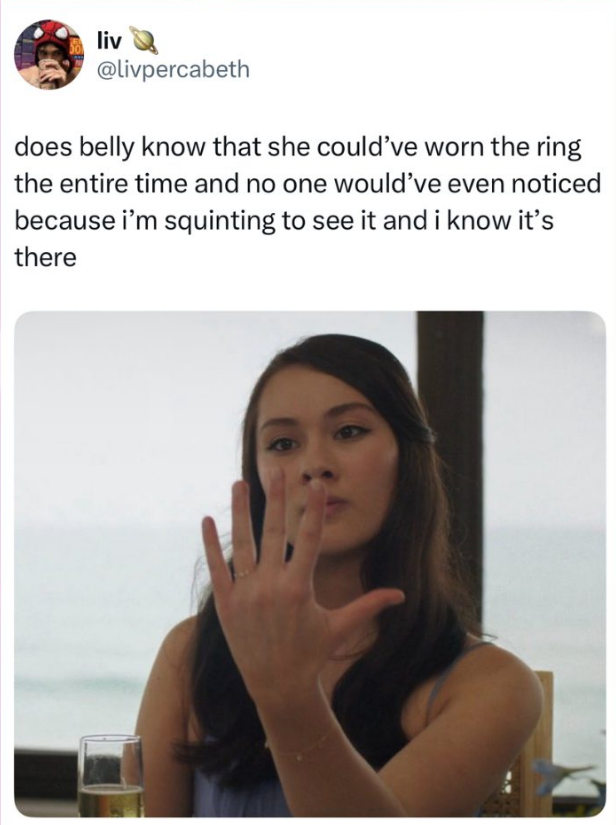Click the thin ring on the raised hand

click(x=242, y=574)
